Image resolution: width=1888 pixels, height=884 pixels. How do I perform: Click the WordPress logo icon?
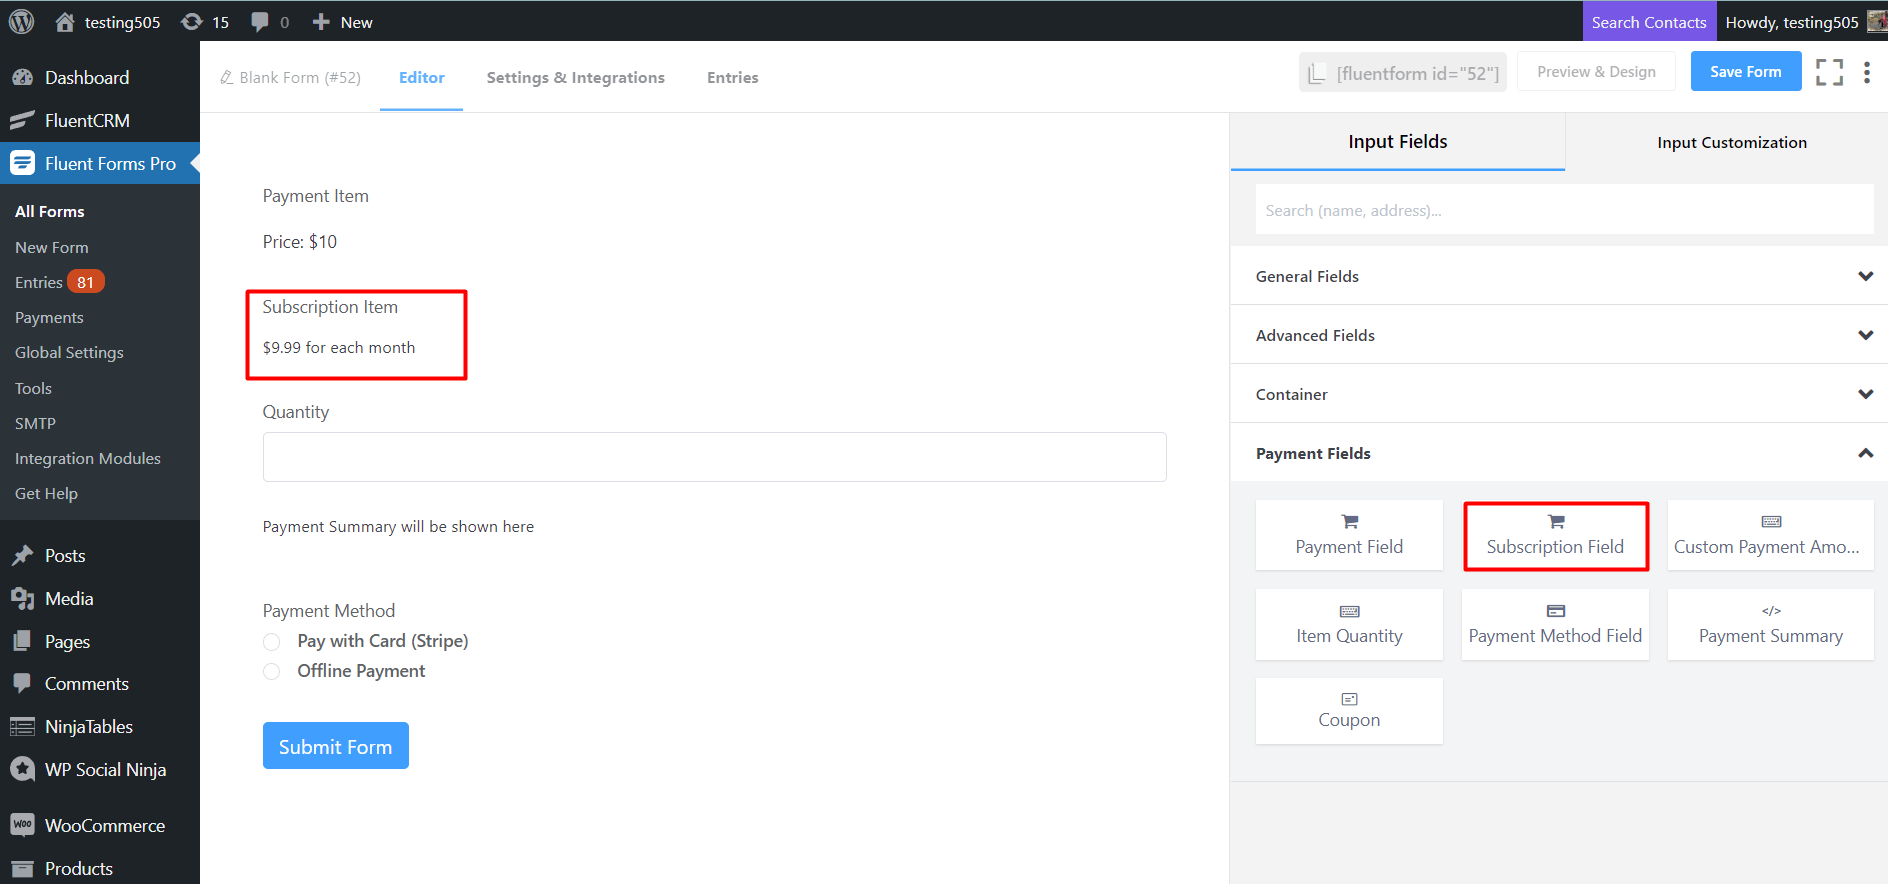click(x=21, y=21)
